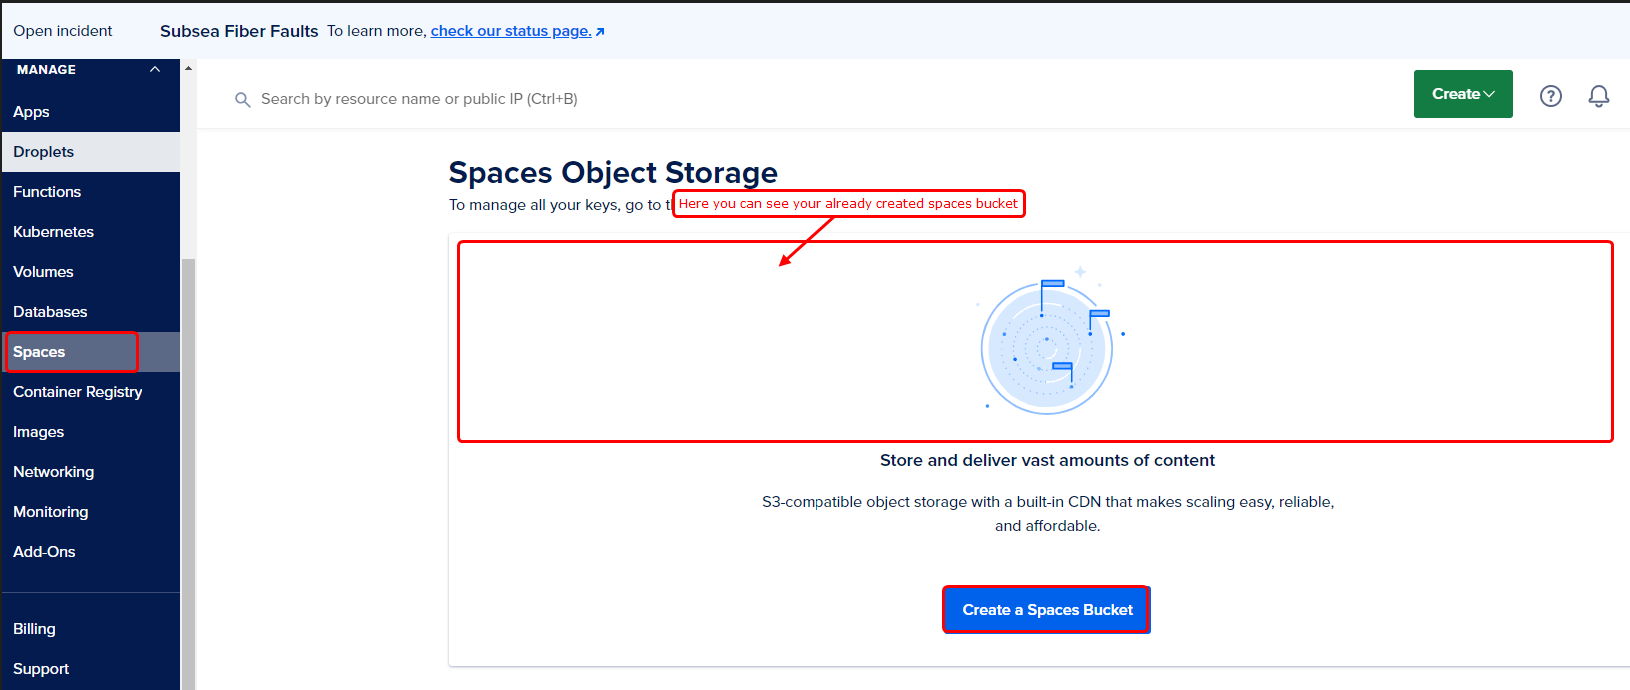Navigate to Databases page
This screenshot has height=690, width=1630.
(x=50, y=312)
